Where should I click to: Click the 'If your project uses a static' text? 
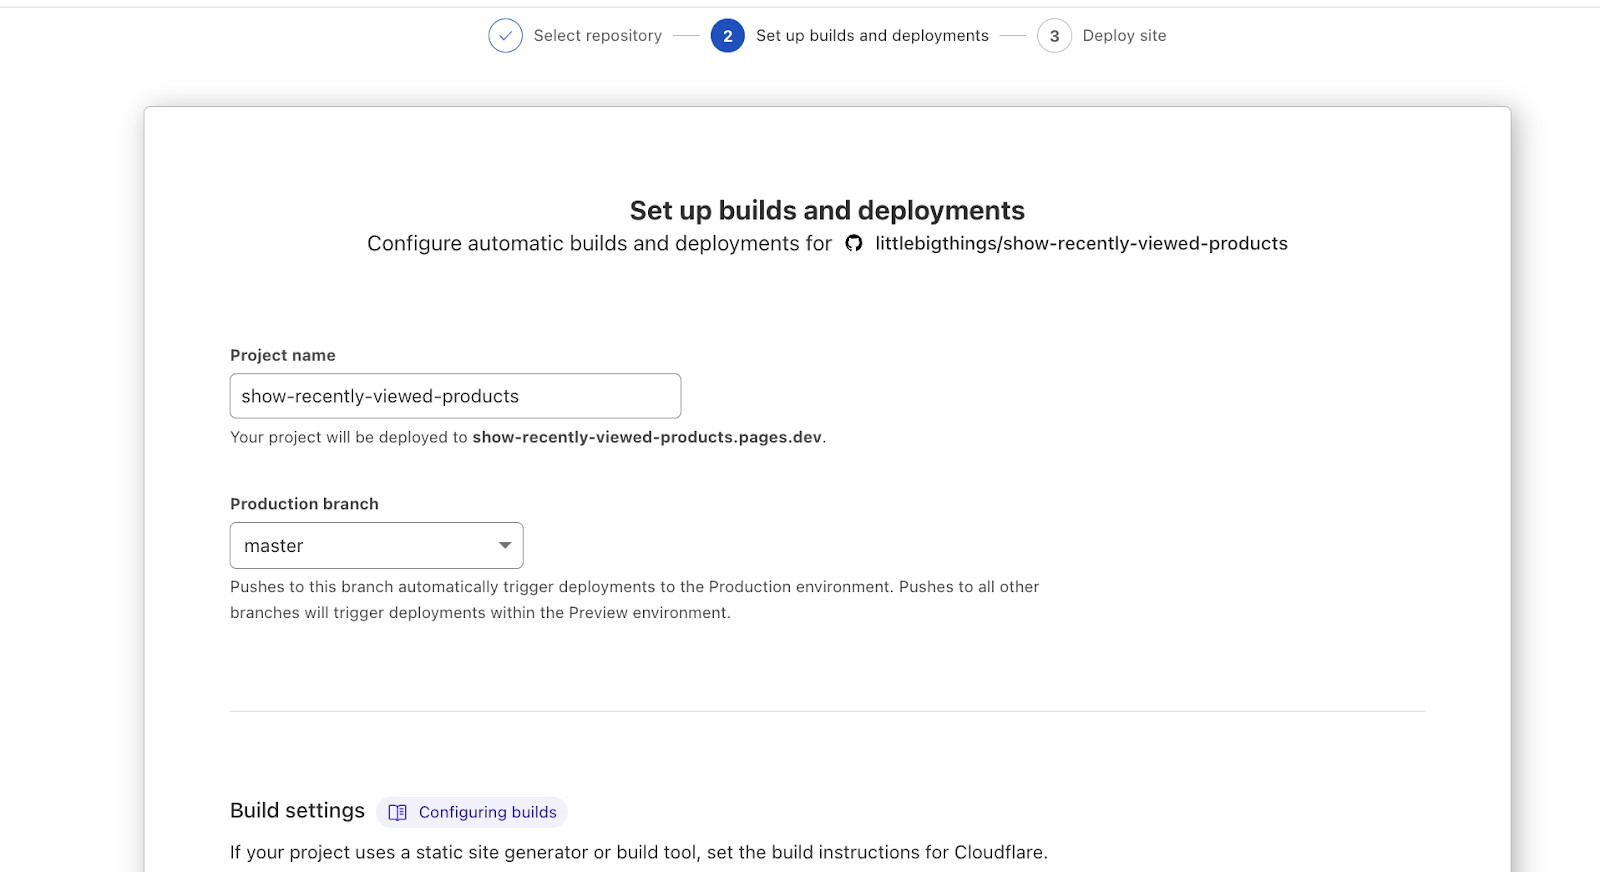(639, 852)
